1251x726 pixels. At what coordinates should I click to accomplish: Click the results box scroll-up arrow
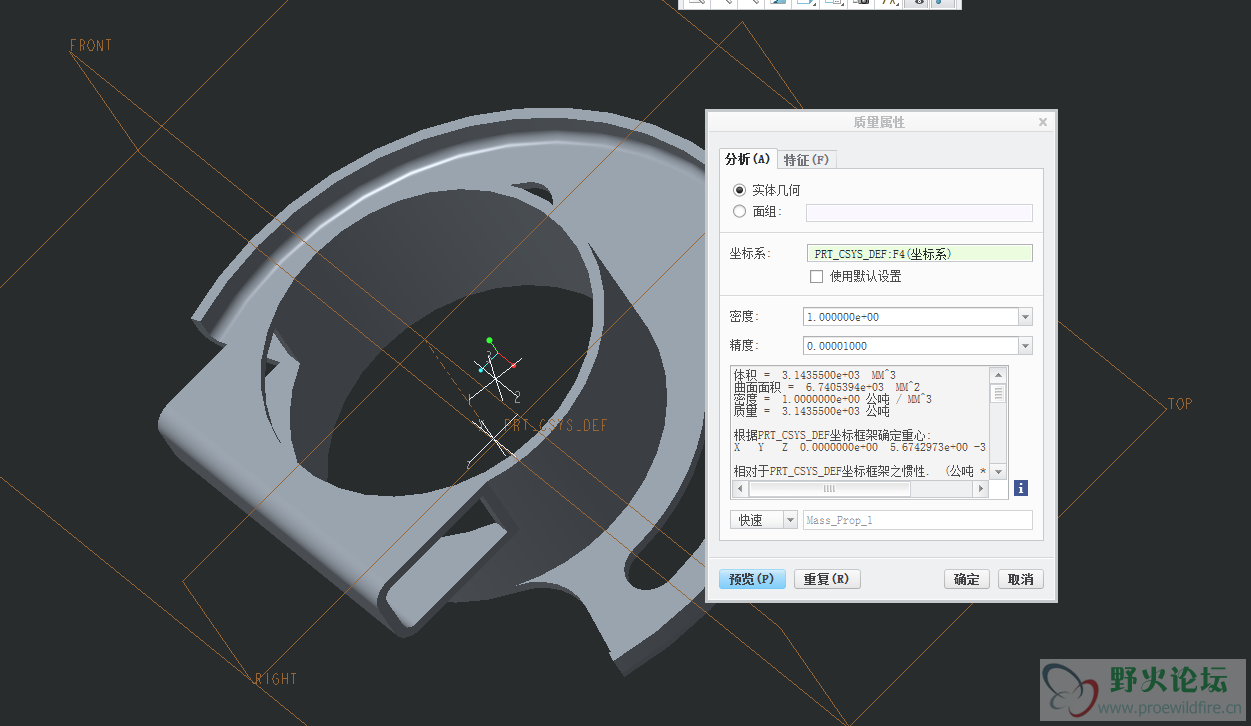pos(998,375)
